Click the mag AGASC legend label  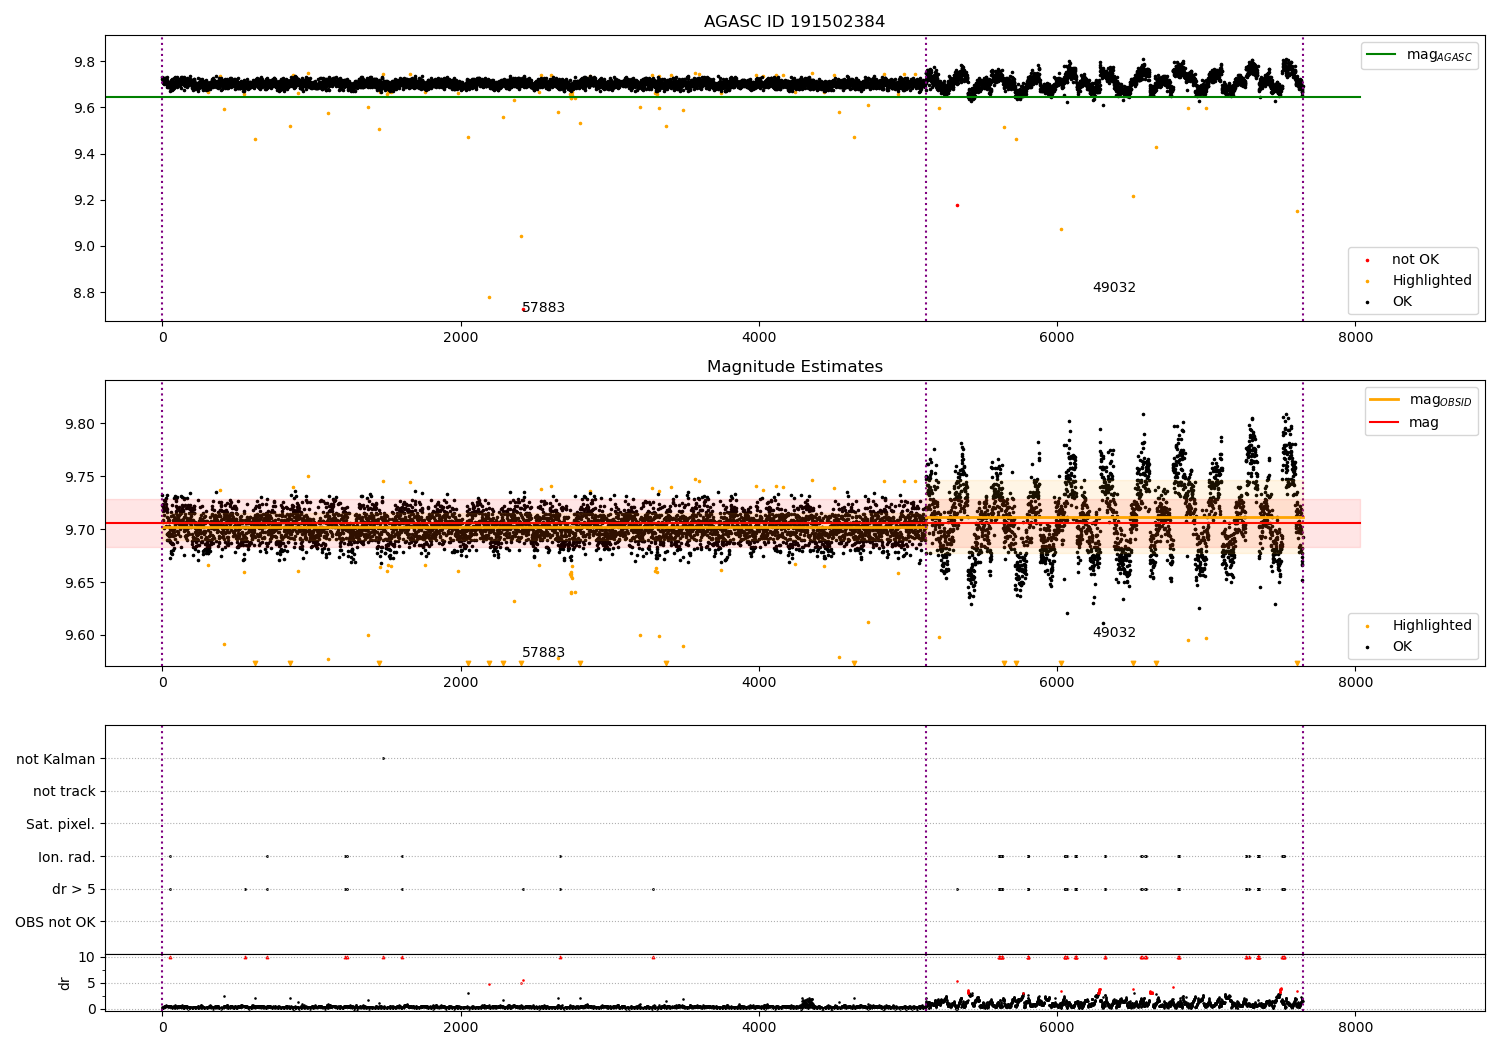point(1439,55)
